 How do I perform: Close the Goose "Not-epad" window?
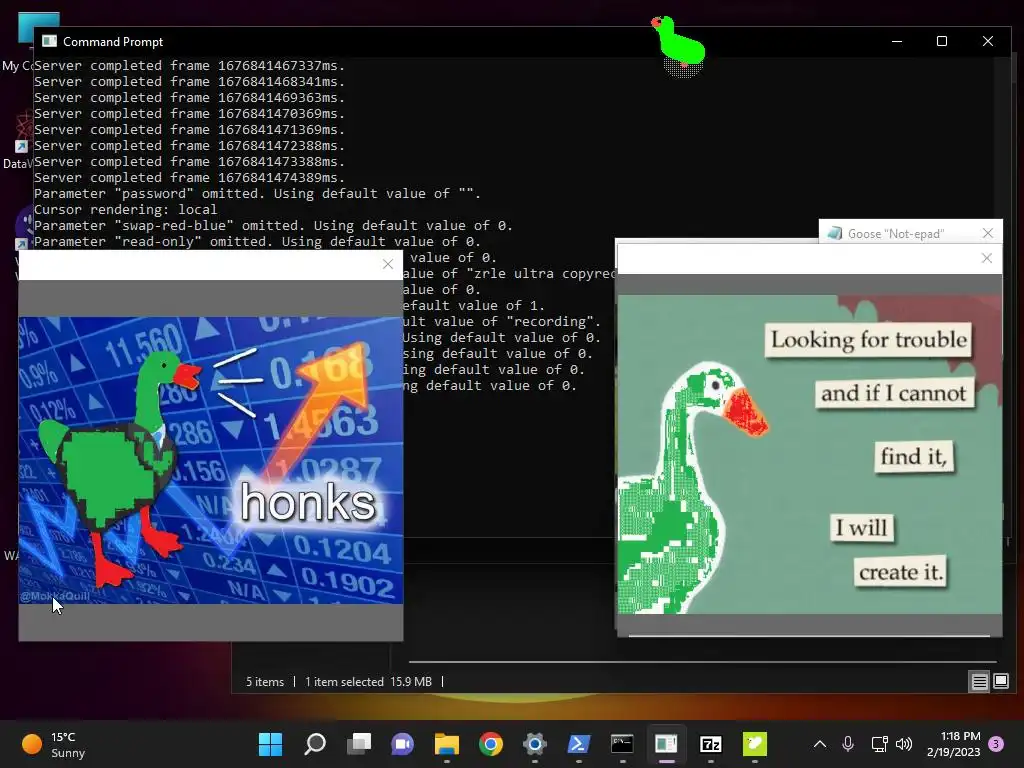pos(987,233)
